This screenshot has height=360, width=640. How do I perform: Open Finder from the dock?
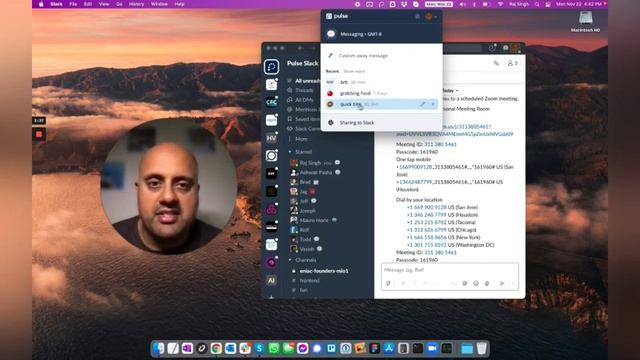click(158, 348)
